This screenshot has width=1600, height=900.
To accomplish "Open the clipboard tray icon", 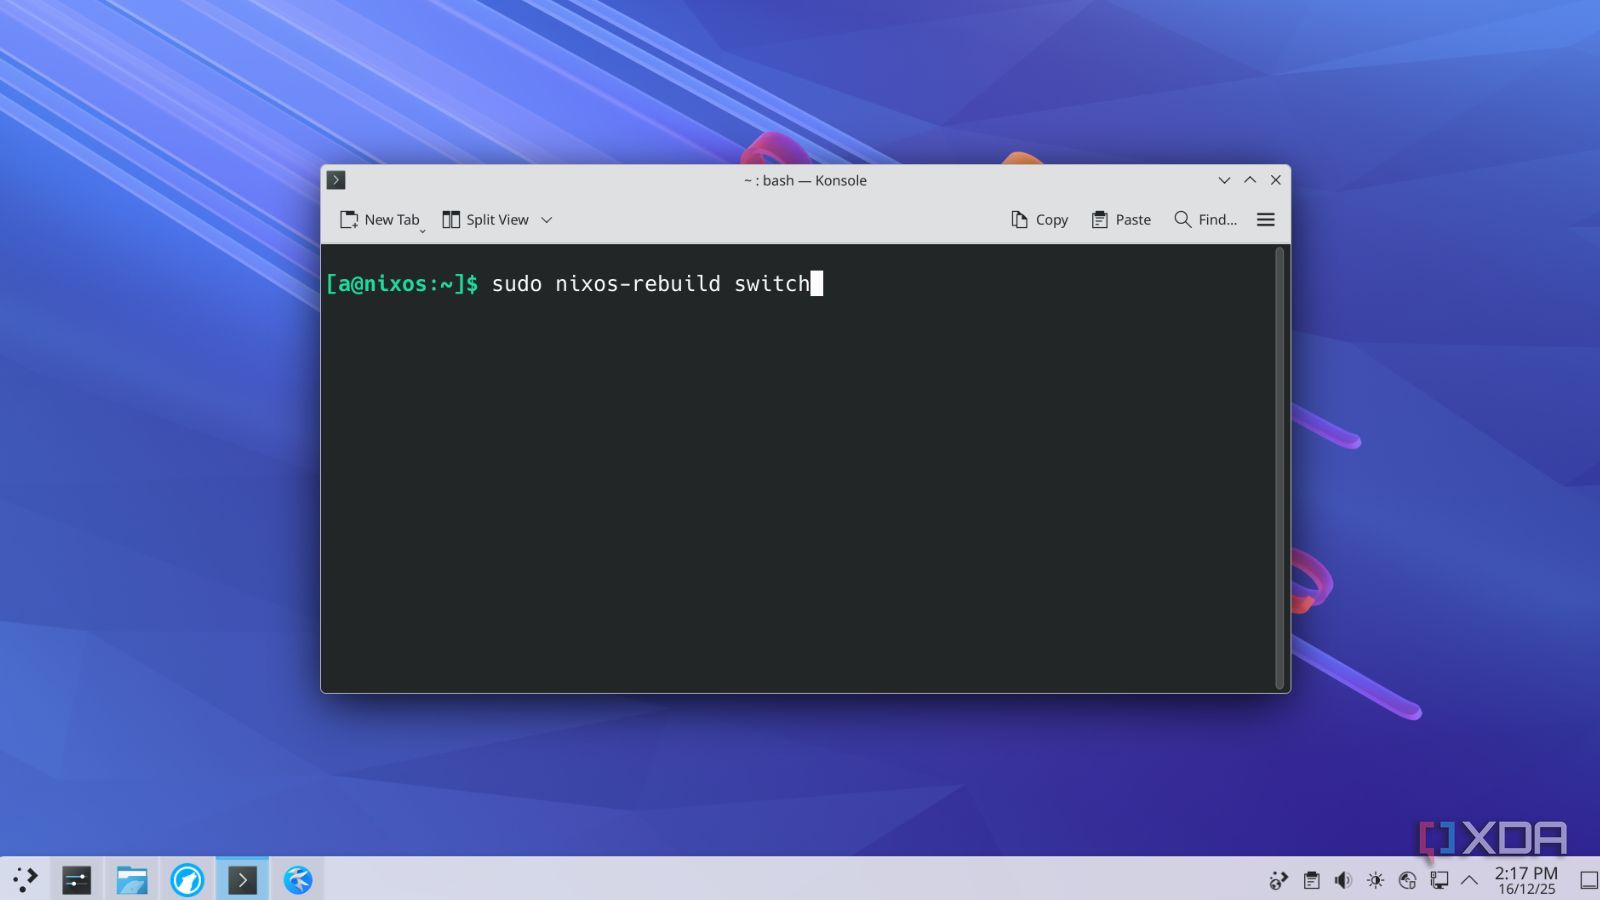I will coord(1311,880).
